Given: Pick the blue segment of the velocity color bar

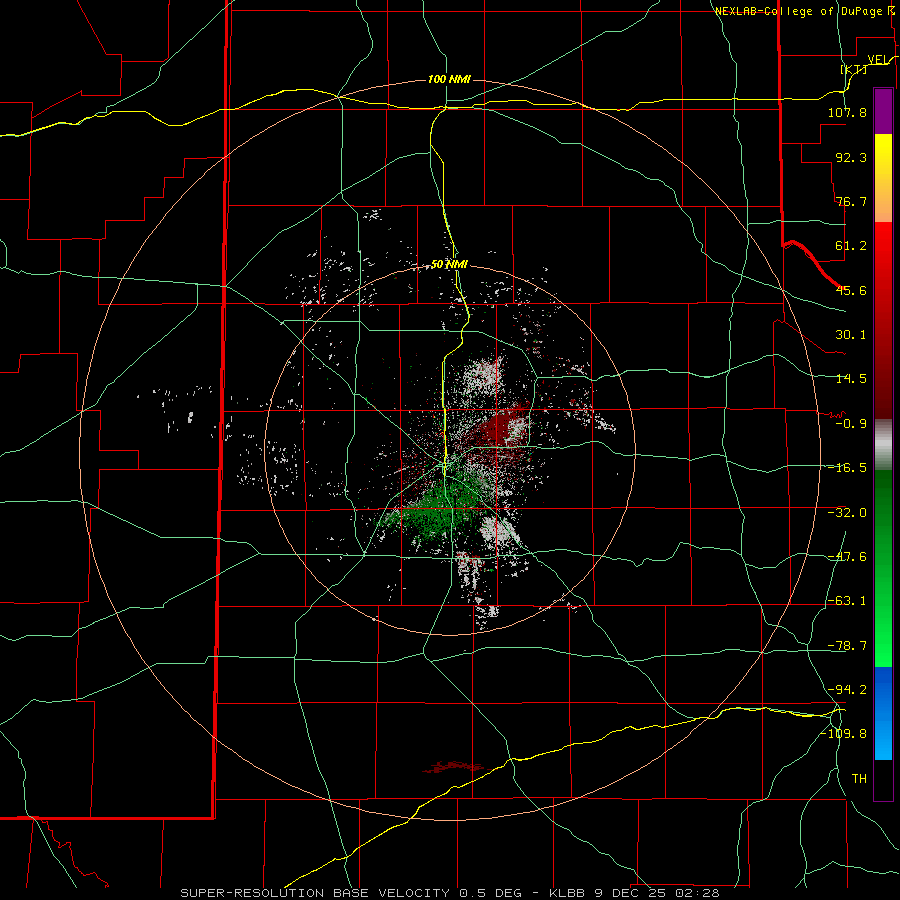Looking at the screenshot, I should 883,713.
